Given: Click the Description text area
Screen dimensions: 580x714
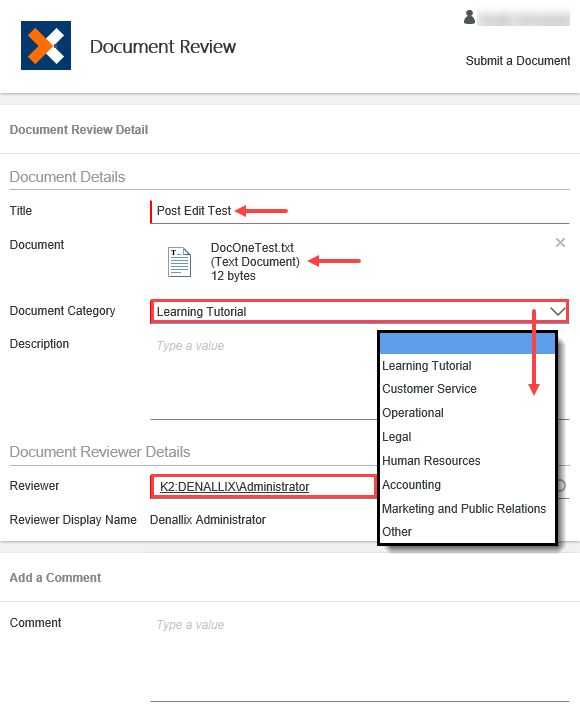Looking at the screenshot, I should point(264,376).
